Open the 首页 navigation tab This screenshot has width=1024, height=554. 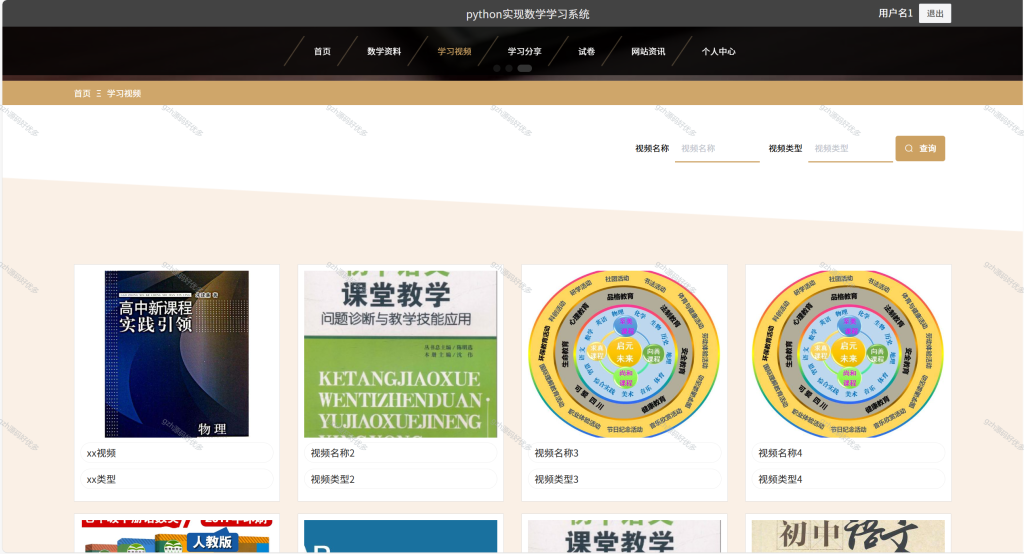(x=322, y=52)
